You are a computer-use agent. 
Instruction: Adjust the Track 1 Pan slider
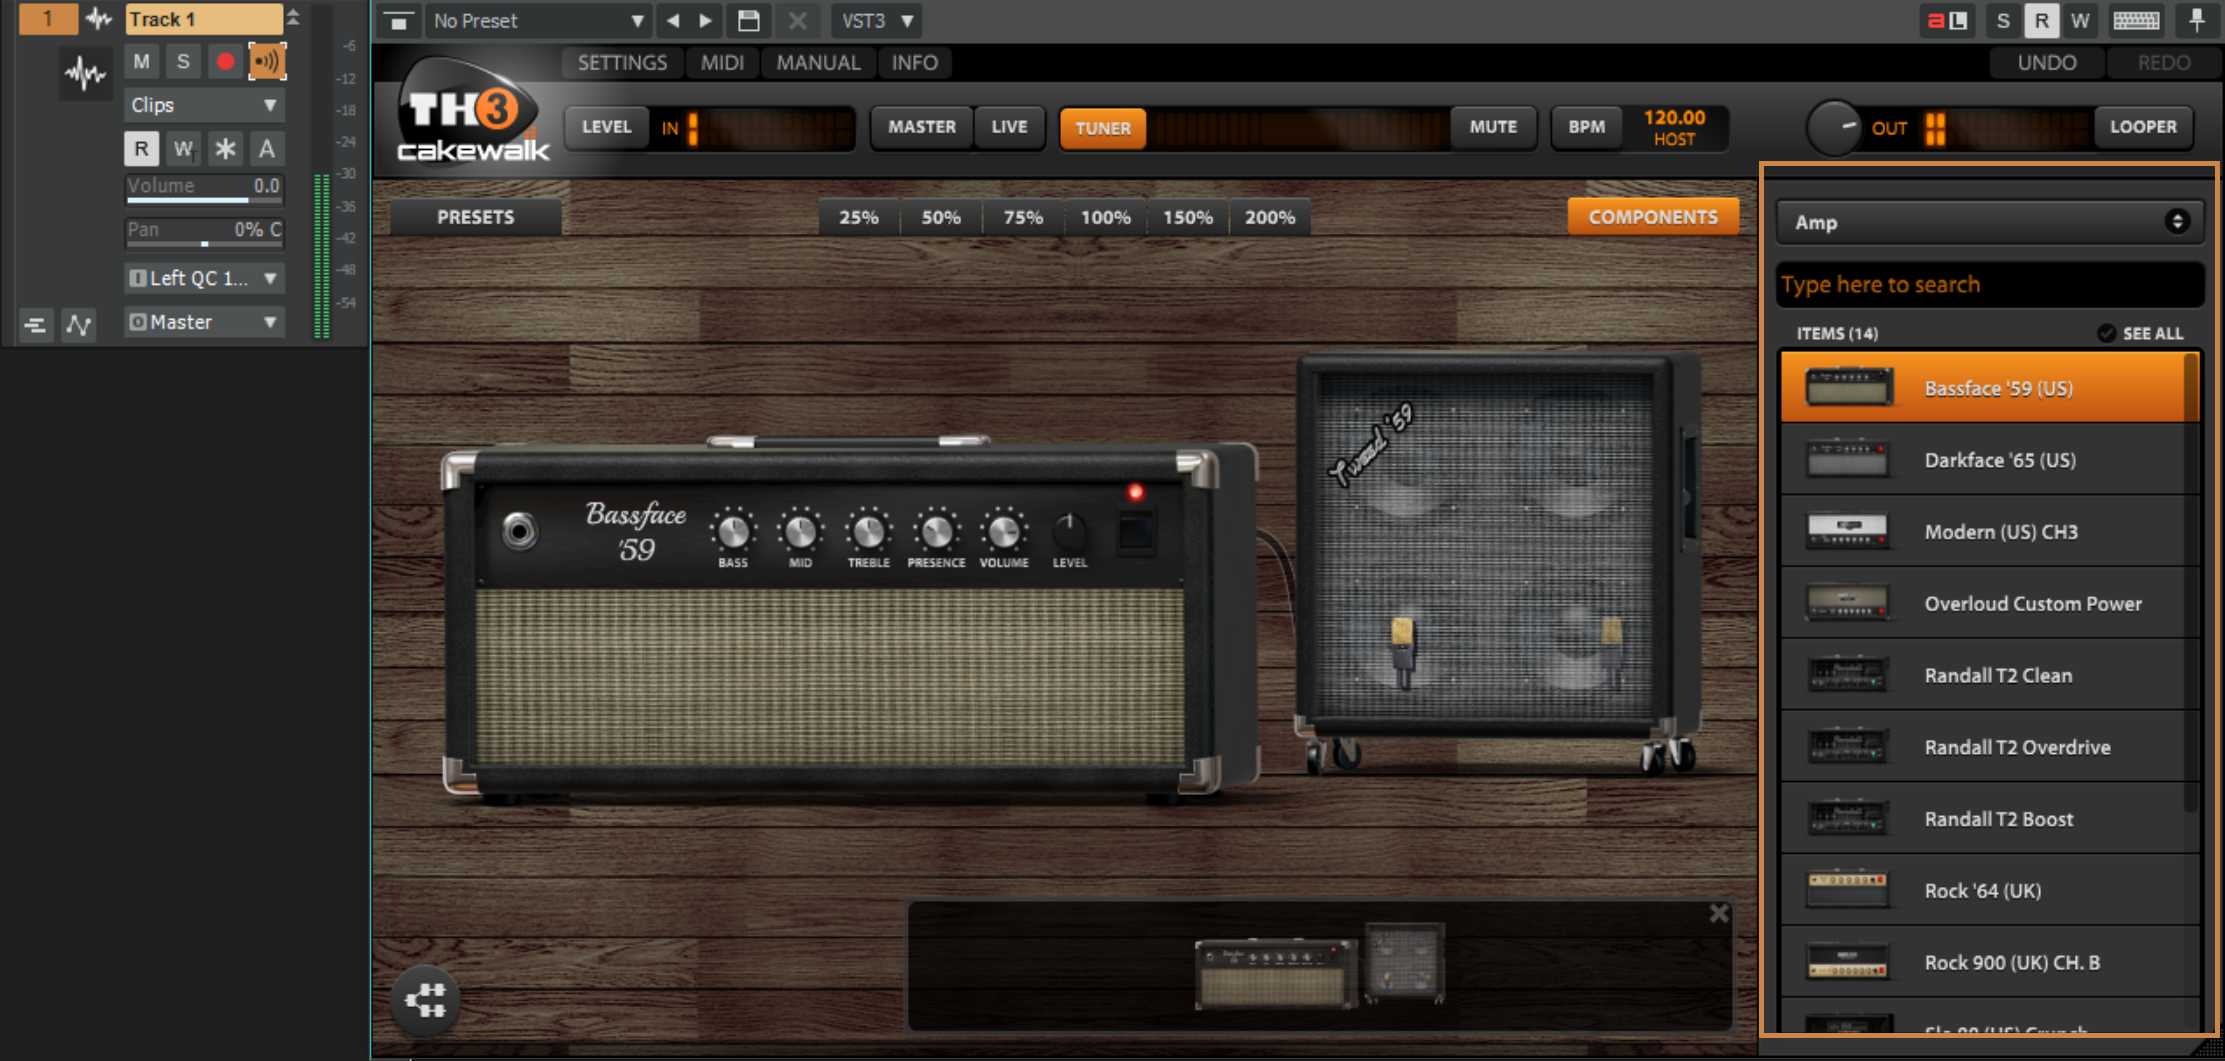204,232
